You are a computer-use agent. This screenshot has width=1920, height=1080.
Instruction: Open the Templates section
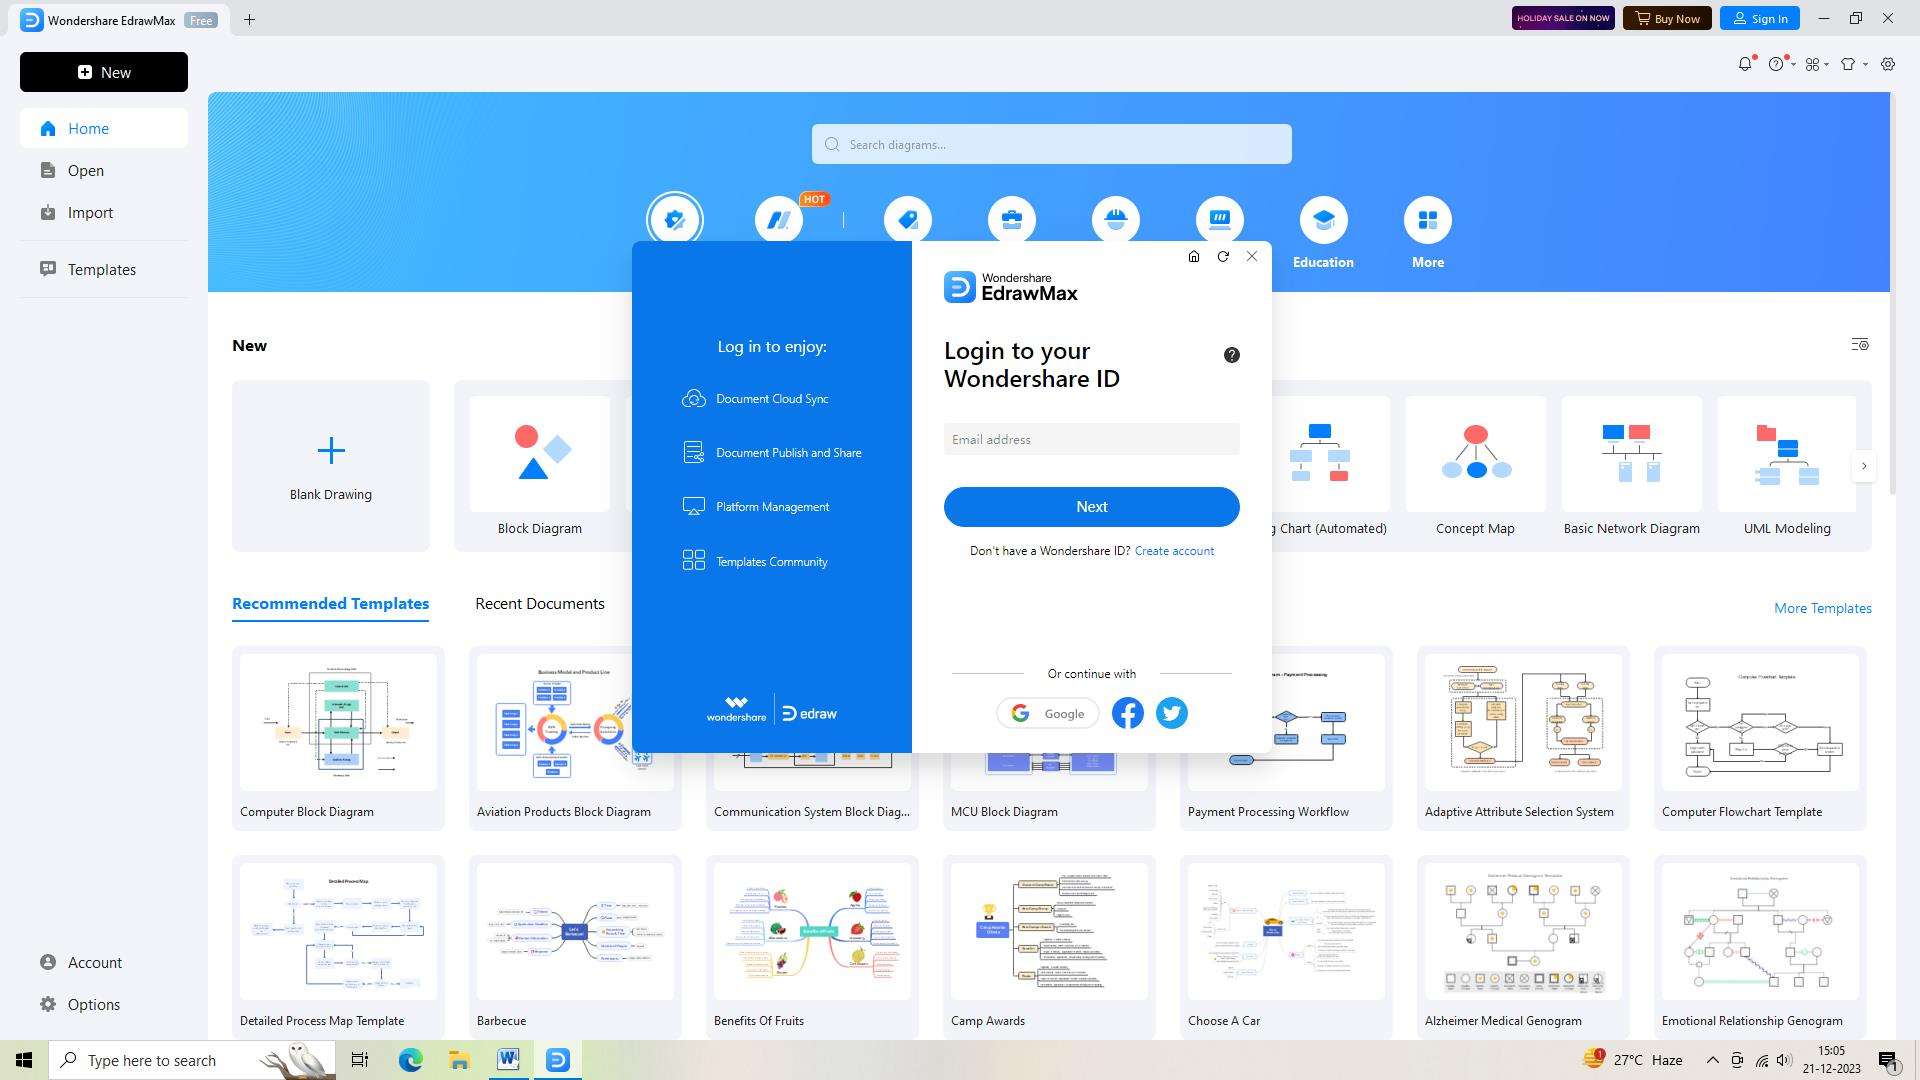point(103,268)
